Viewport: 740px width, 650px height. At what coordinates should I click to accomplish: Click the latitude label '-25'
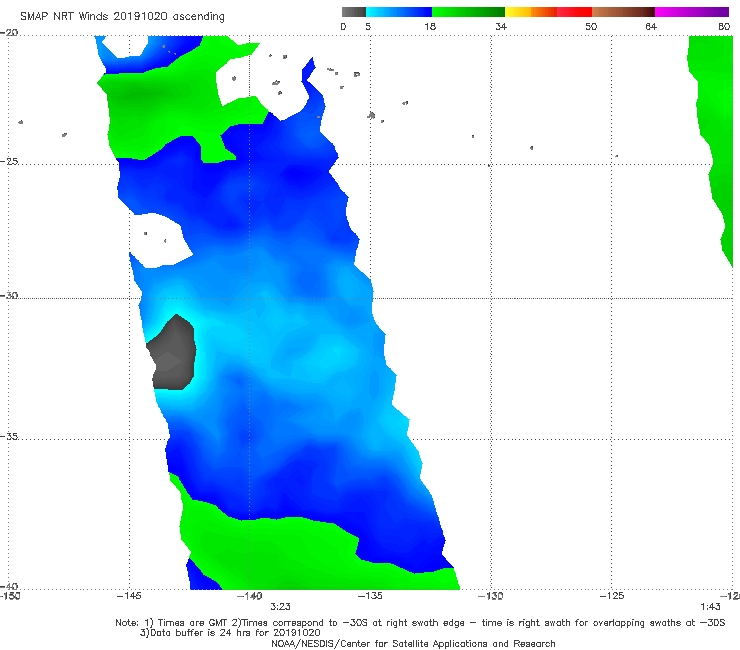click(9, 161)
